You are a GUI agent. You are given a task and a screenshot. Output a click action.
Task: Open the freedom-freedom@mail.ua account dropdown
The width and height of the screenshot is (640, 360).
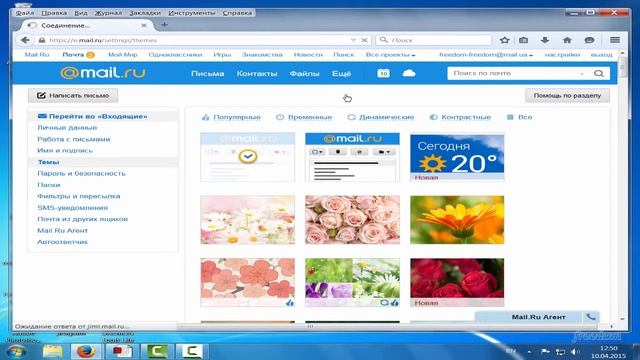point(486,55)
